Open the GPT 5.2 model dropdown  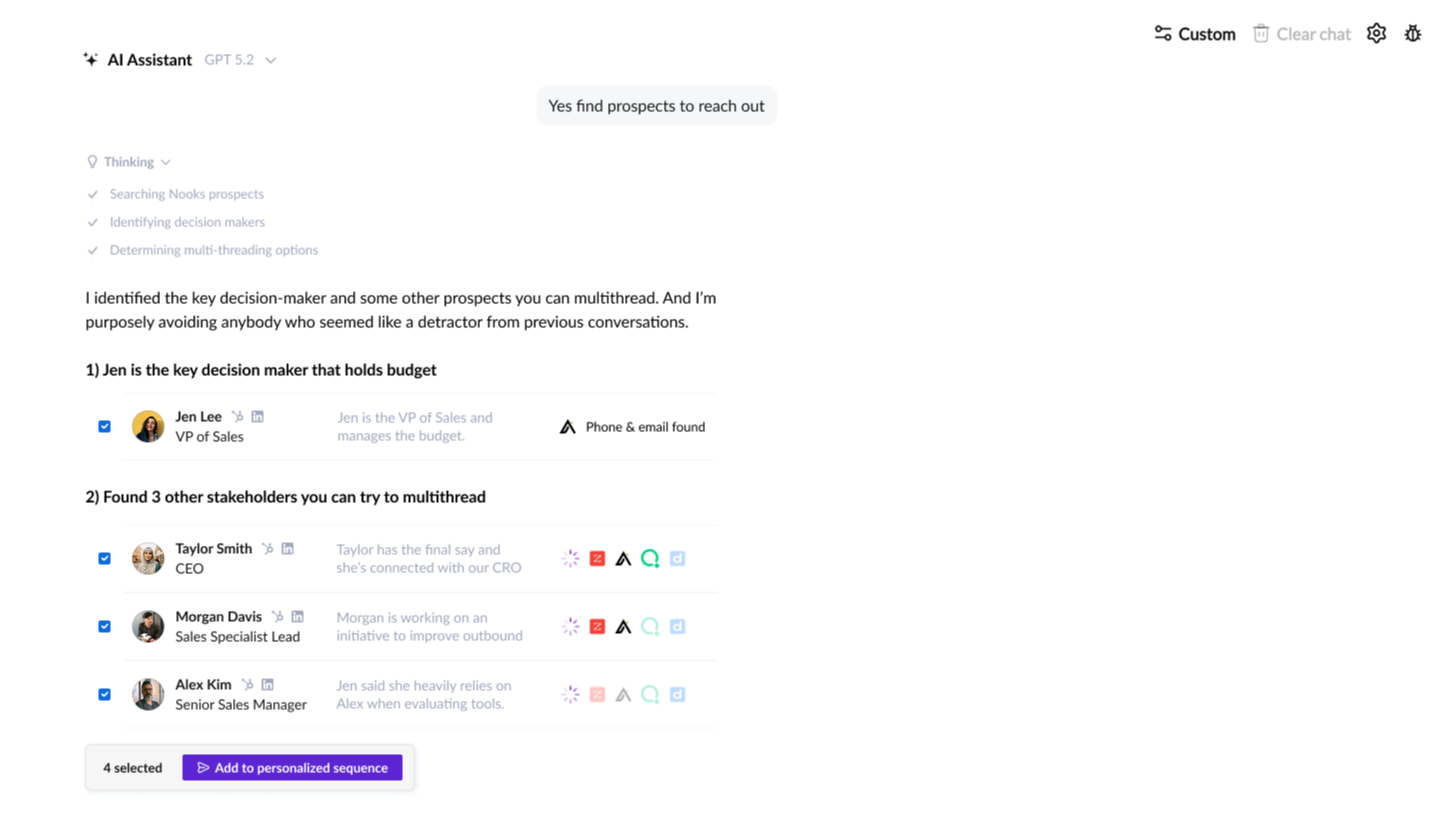(240, 60)
